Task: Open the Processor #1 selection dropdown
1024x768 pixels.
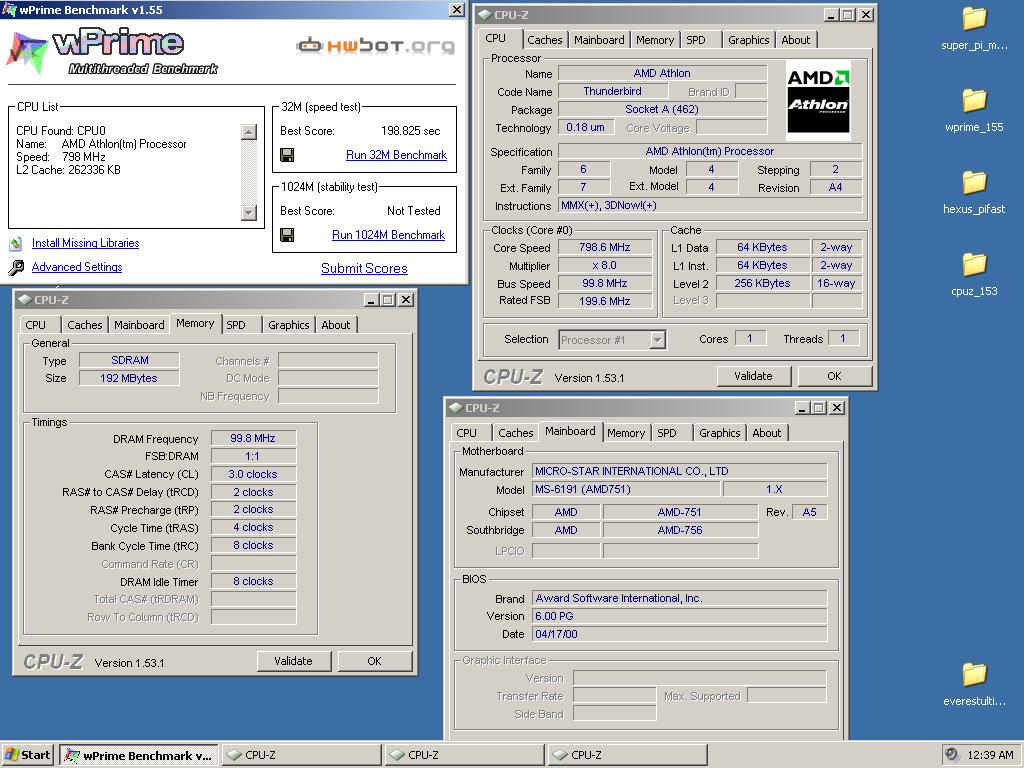Action: click(x=658, y=340)
